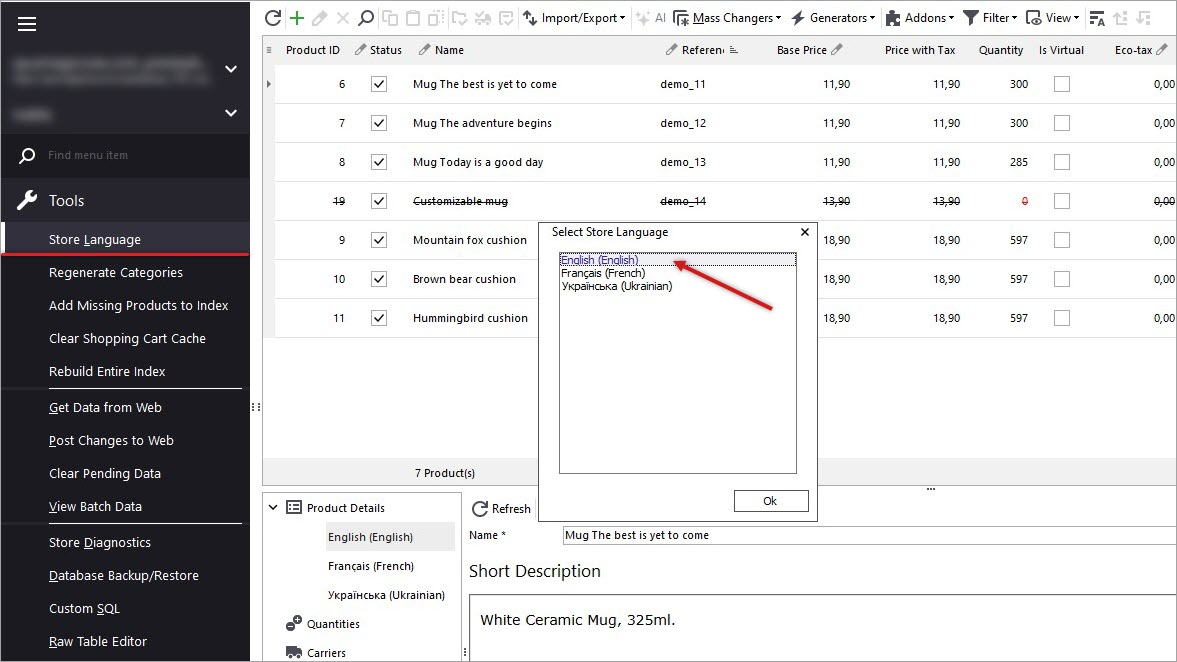Click the clone product icon next to paste
This screenshot has width=1177, height=662.
click(x=436, y=18)
